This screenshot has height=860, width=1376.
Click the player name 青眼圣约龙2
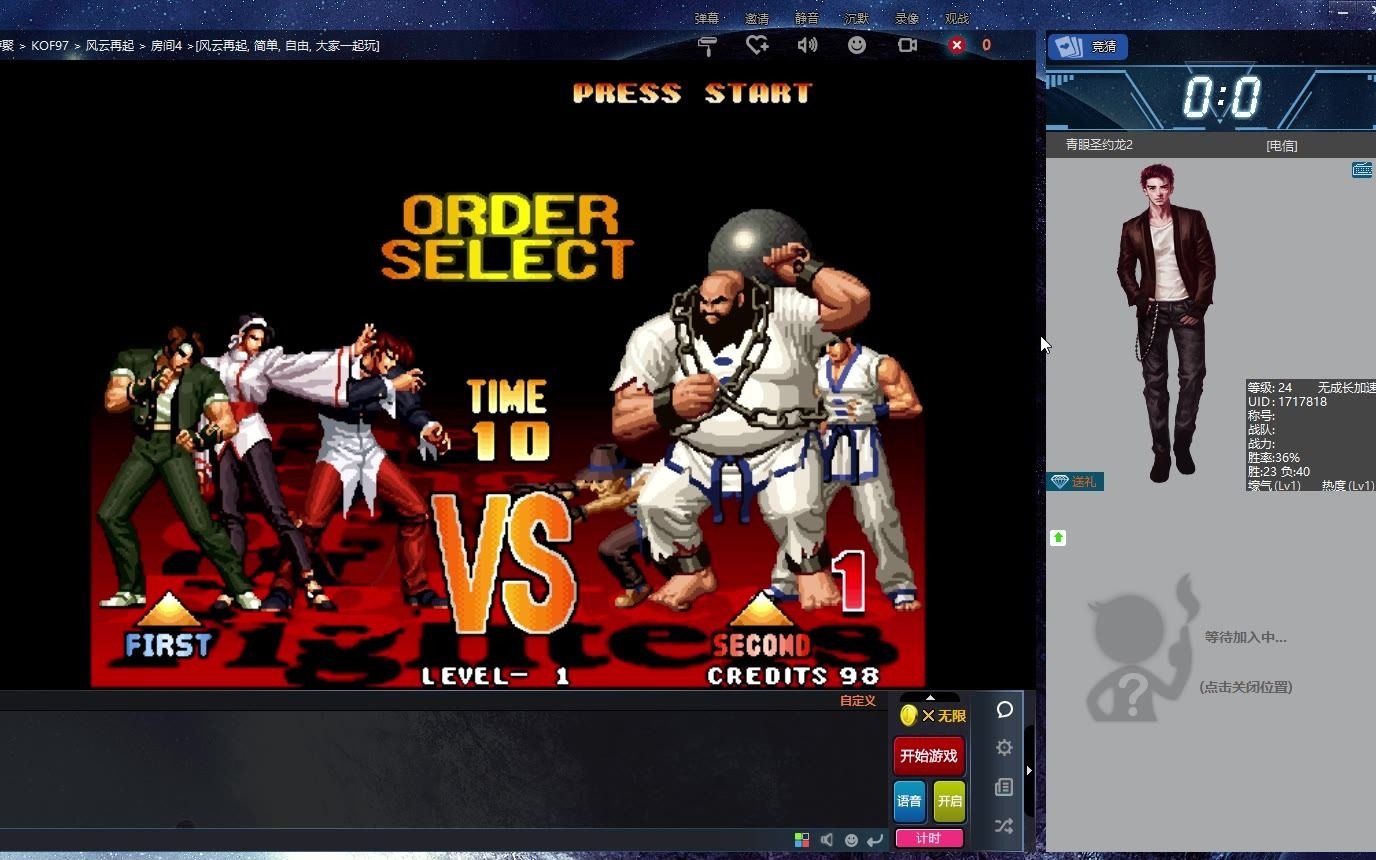point(1099,145)
